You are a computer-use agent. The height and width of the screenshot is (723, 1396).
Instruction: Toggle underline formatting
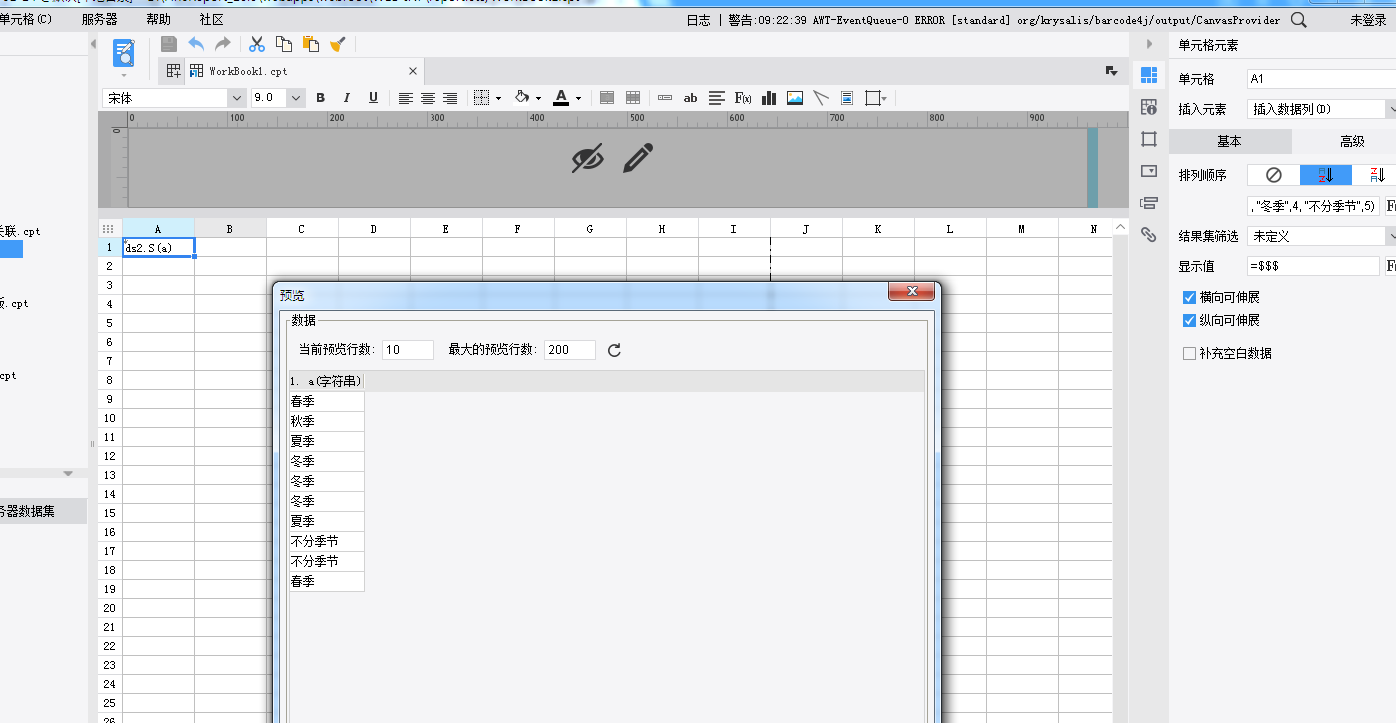(373, 98)
